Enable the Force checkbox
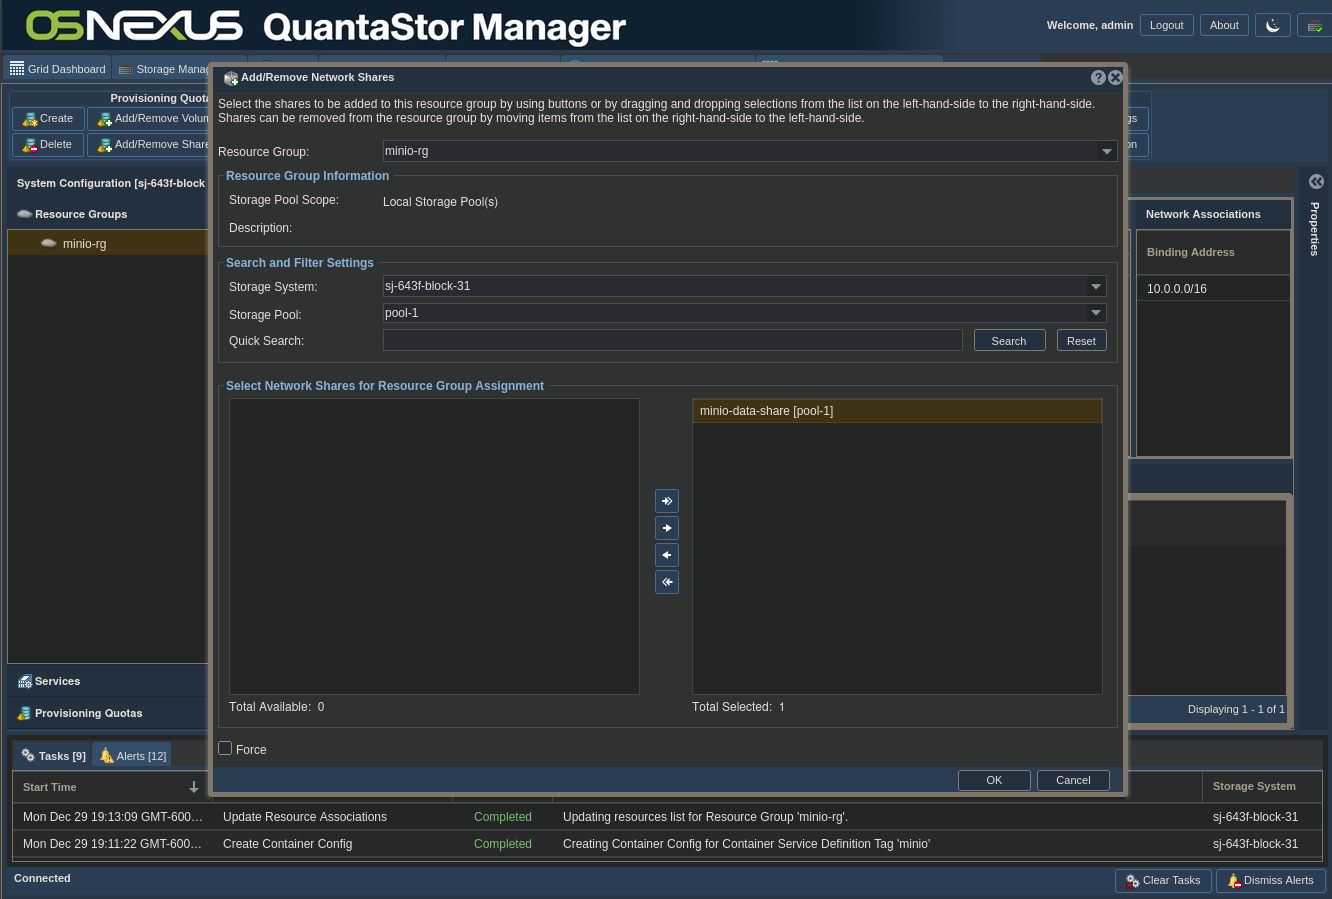This screenshot has width=1332, height=899. coord(225,748)
